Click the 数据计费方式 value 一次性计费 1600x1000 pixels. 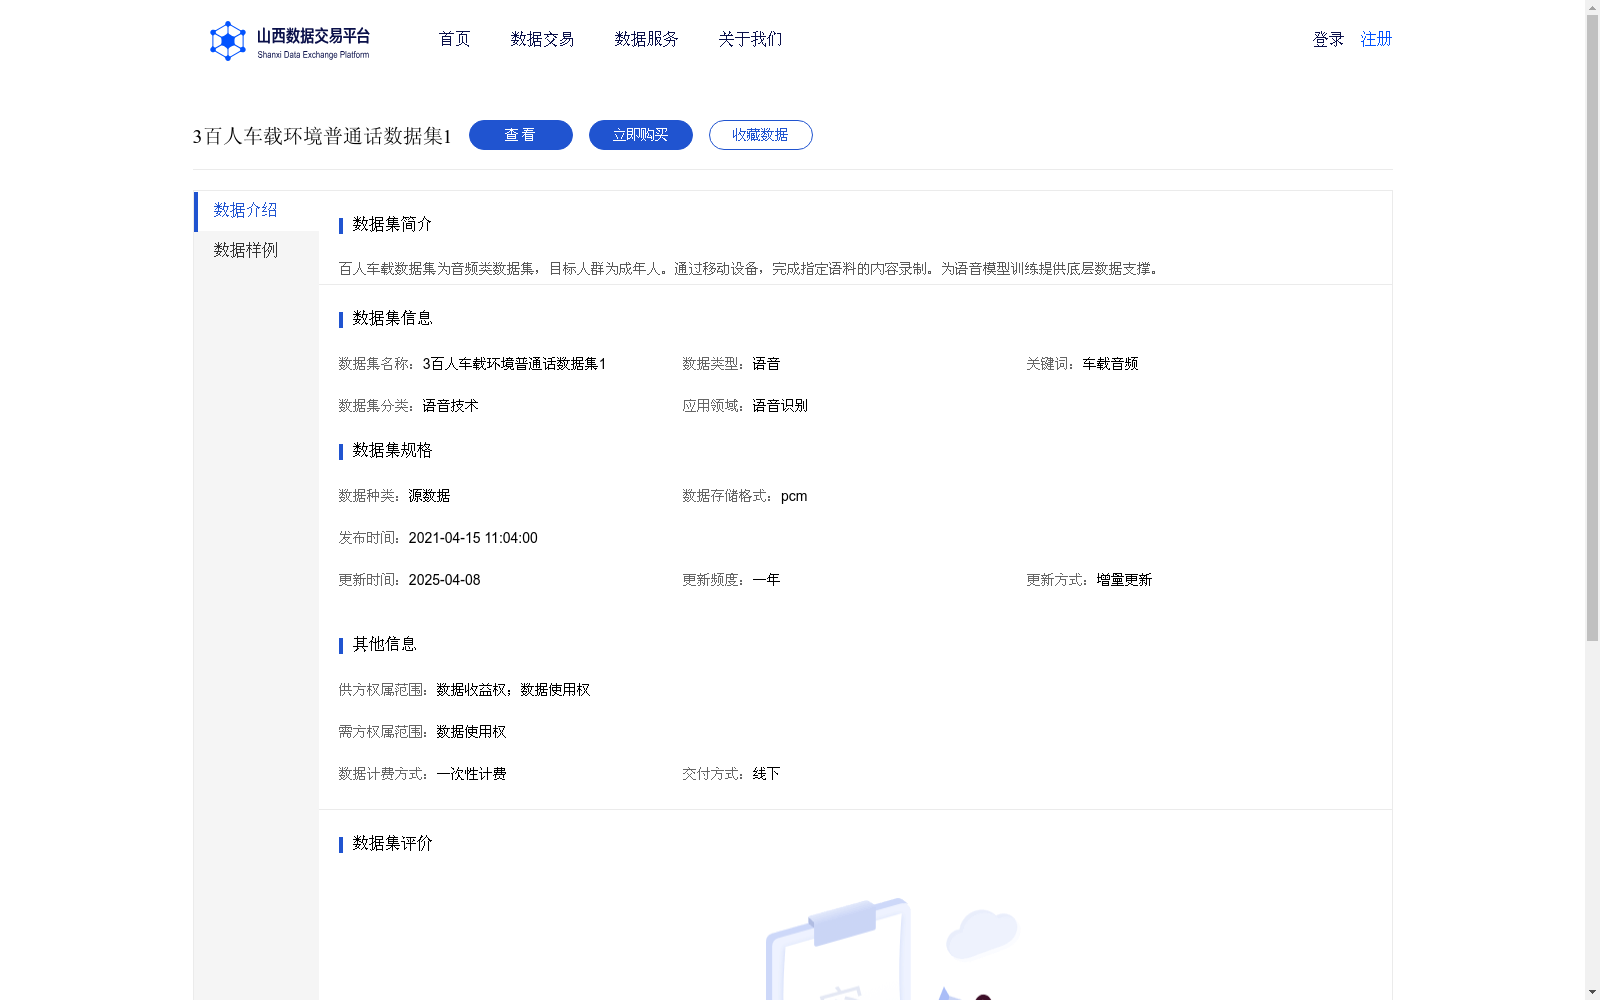[471, 774]
